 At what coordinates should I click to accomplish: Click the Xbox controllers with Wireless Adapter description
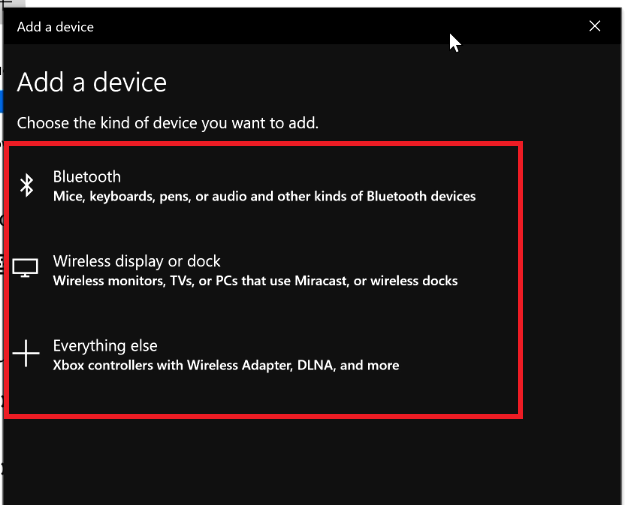tap(226, 365)
